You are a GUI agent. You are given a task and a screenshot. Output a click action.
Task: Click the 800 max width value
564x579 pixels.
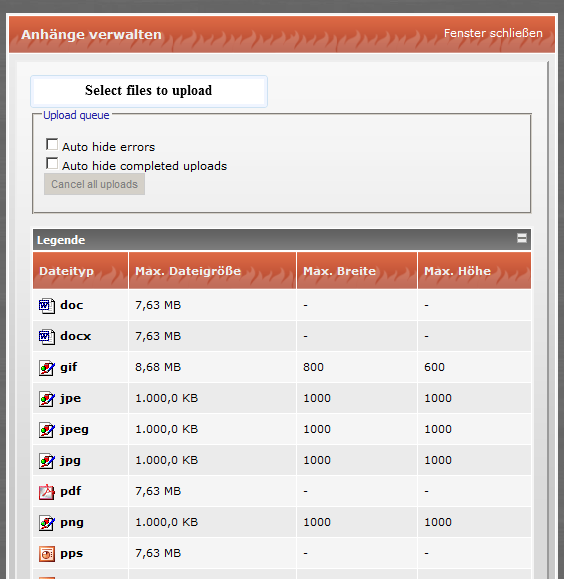[314, 367]
